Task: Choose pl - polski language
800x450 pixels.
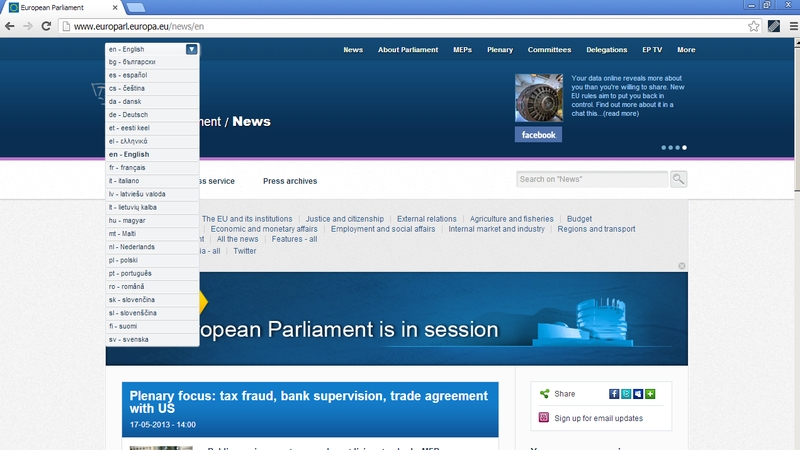Action: click(x=152, y=261)
